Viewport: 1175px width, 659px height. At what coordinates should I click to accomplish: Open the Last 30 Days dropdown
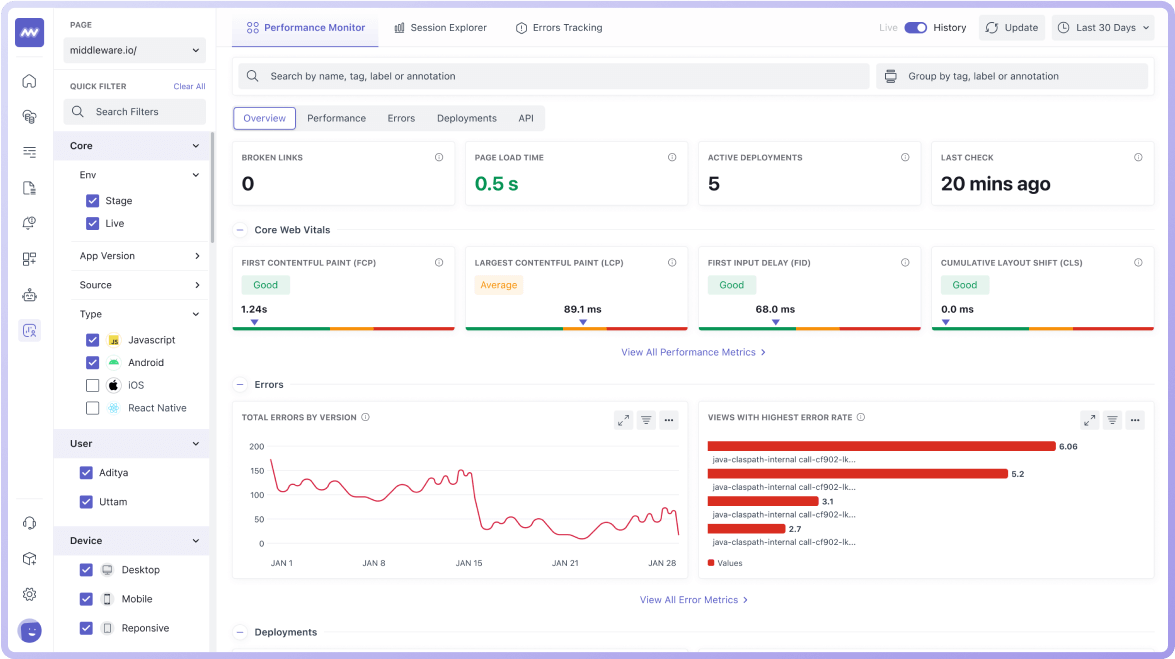1103,28
